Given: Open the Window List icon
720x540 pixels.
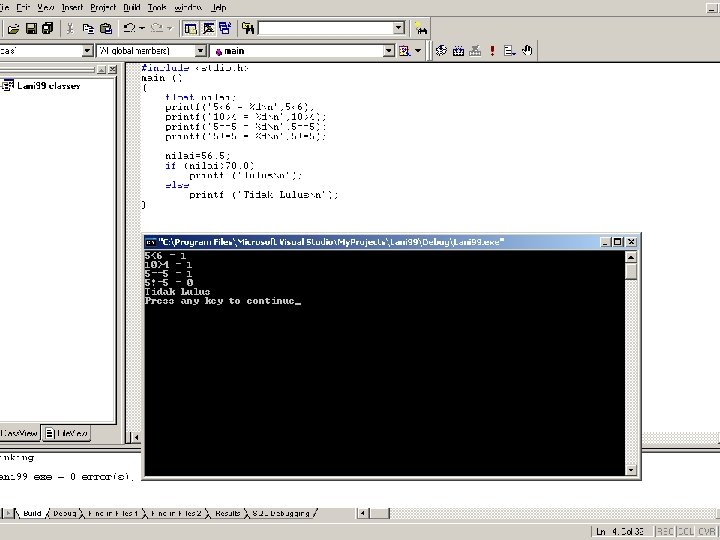Looking at the screenshot, I should [x=225, y=28].
